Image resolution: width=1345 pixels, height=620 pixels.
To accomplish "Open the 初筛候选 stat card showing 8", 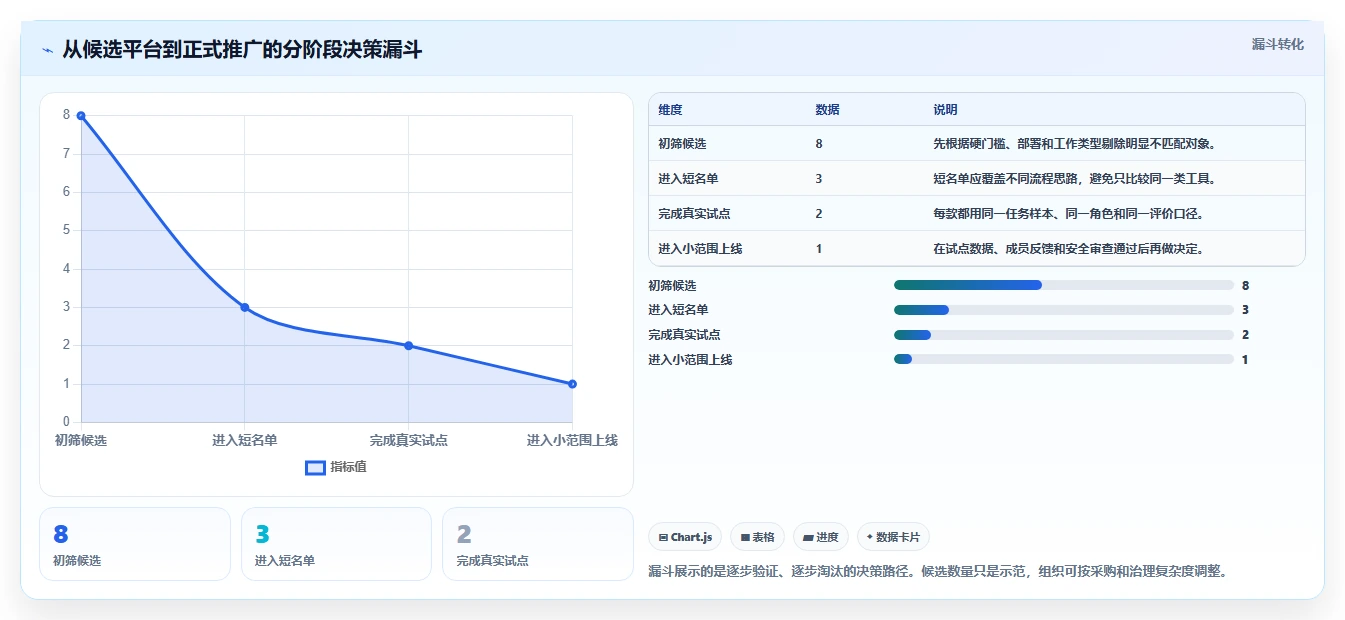I will tap(135, 544).
